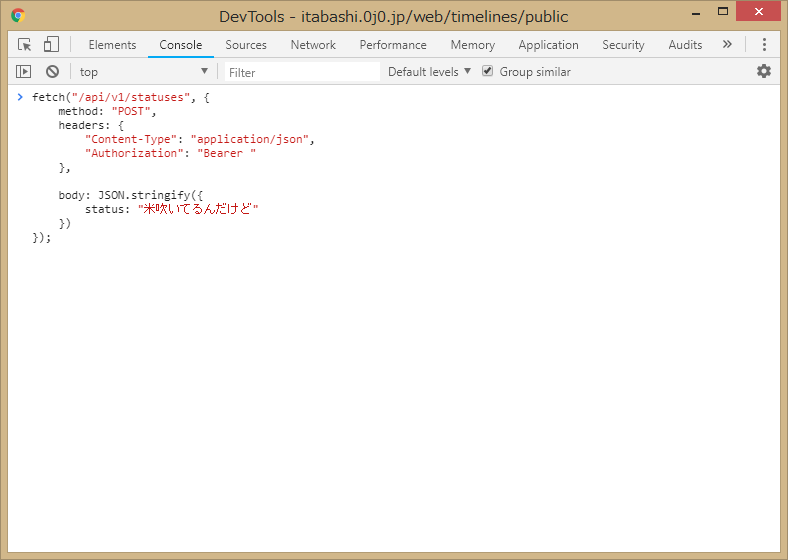Click the Chrome icon in title bar

point(18,16)
